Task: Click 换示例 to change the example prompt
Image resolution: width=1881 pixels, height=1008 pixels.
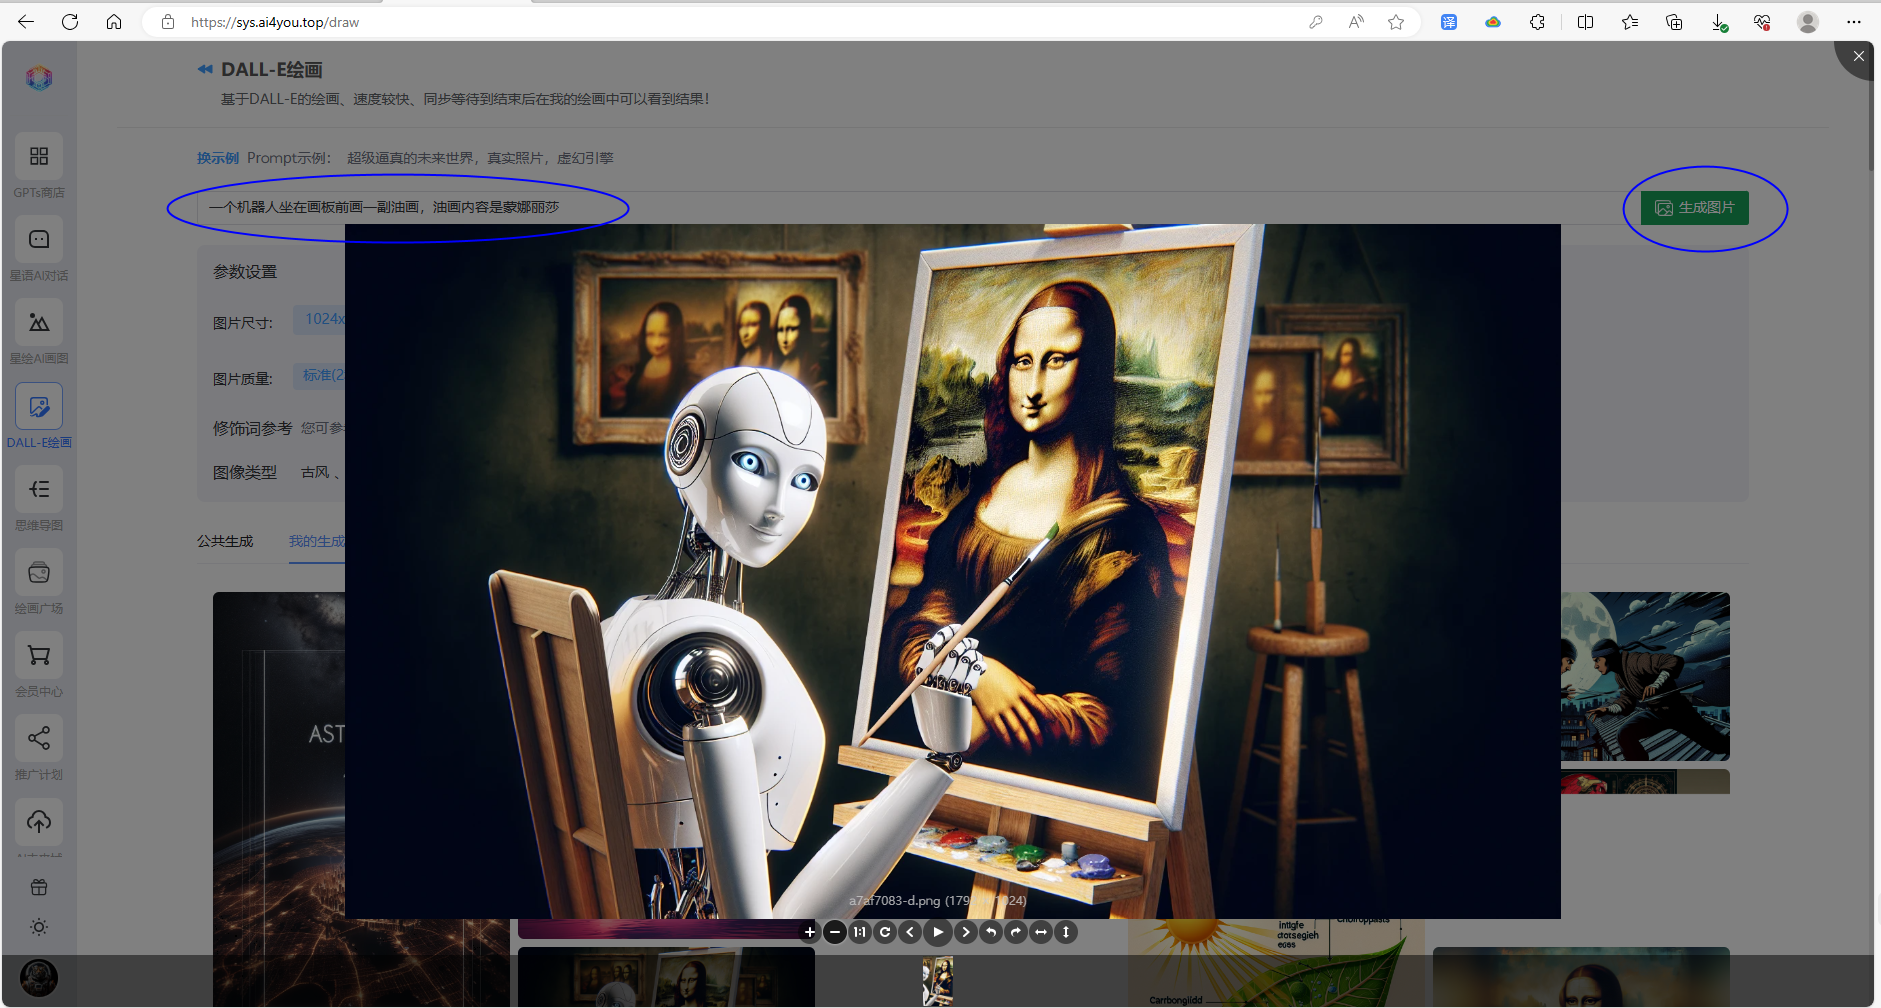Action: click(218, 157)
